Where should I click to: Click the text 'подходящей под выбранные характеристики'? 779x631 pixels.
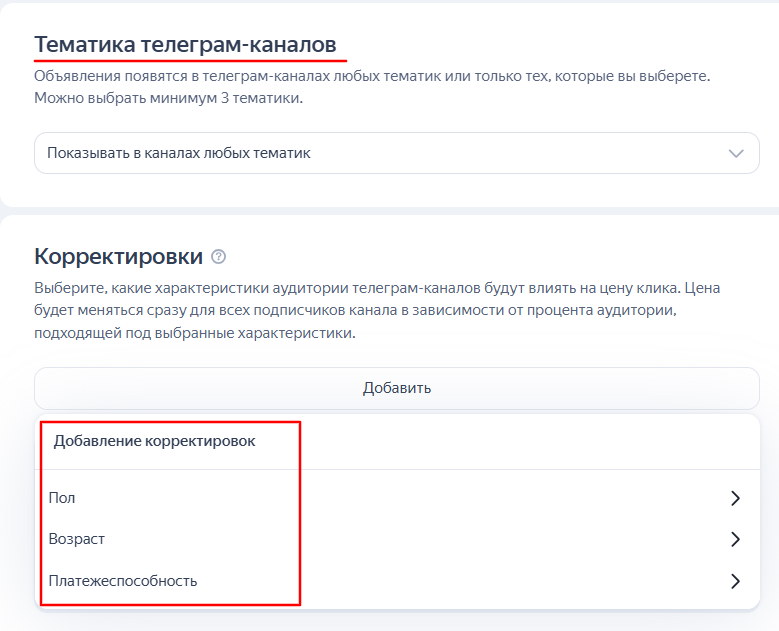195,332
